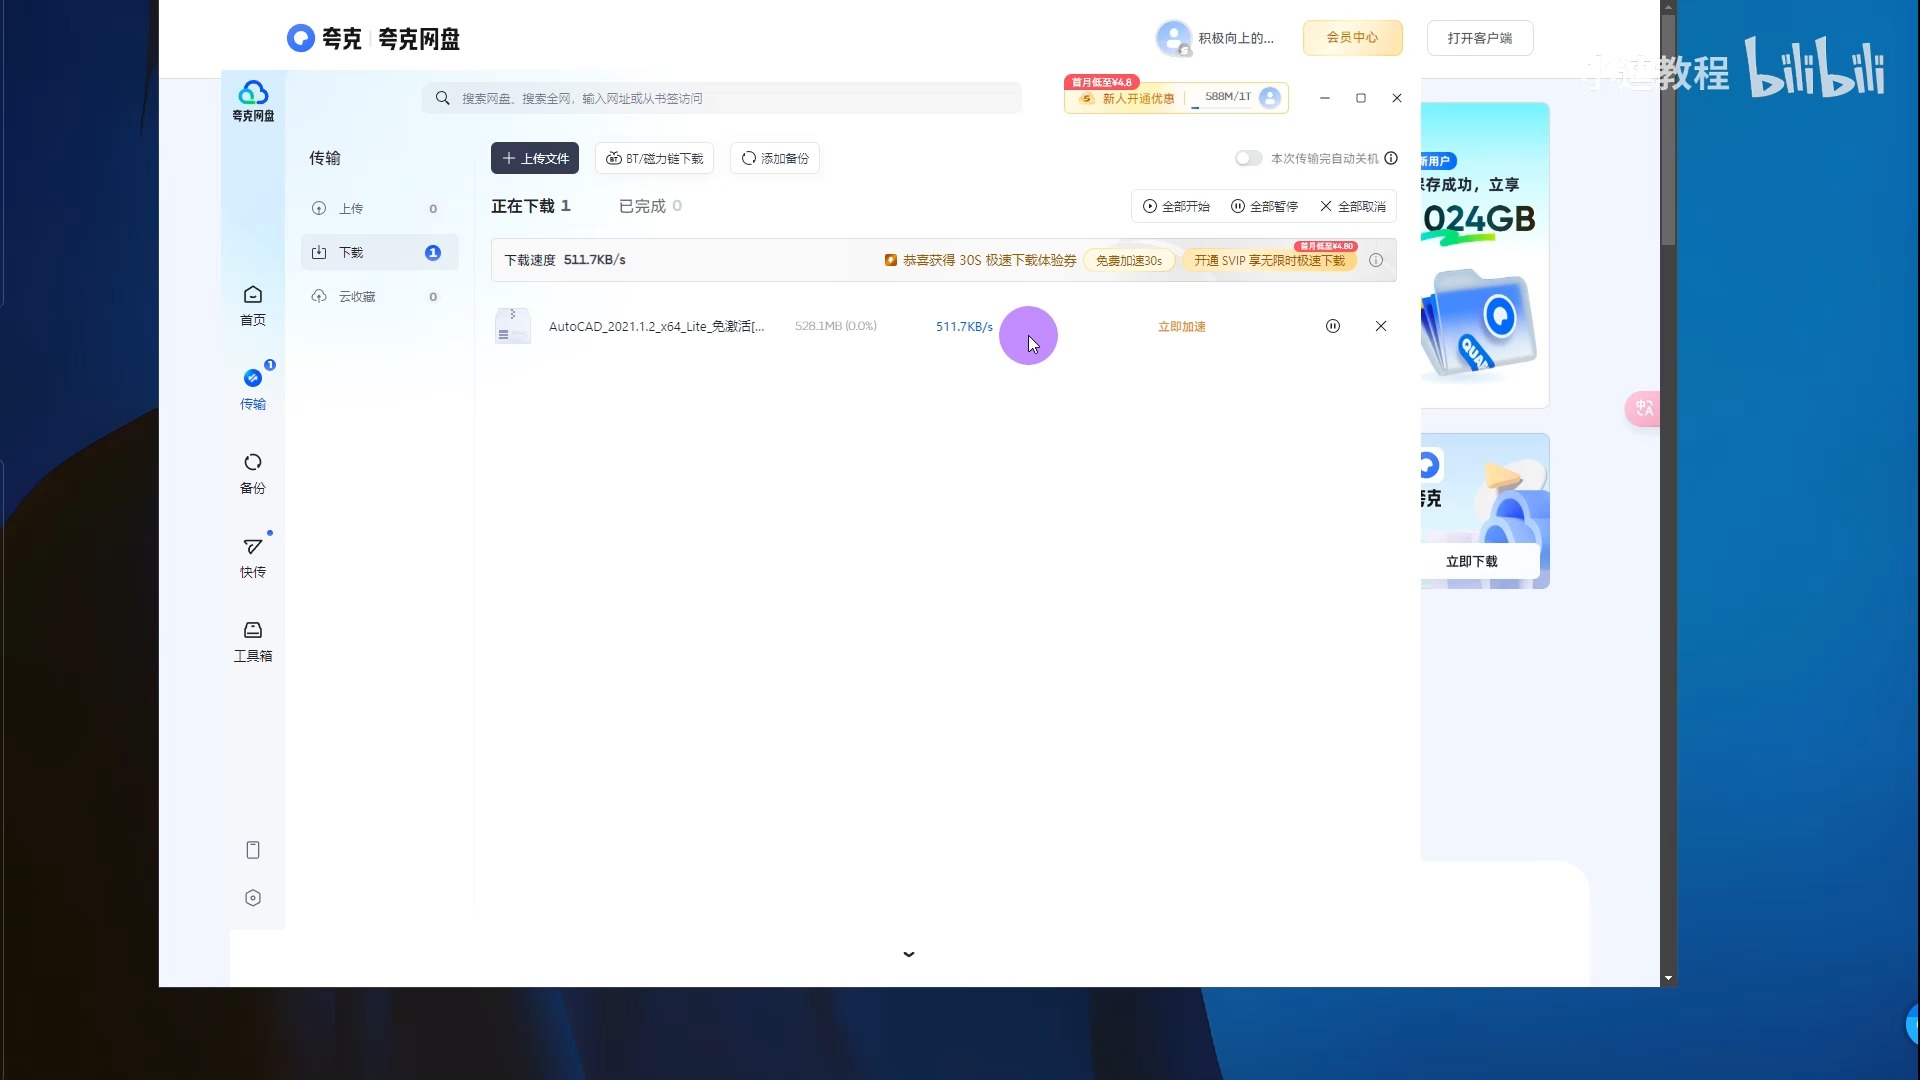Click 打开客户端 button
1920x1080 pixels.
click(x=1480, y=38)
